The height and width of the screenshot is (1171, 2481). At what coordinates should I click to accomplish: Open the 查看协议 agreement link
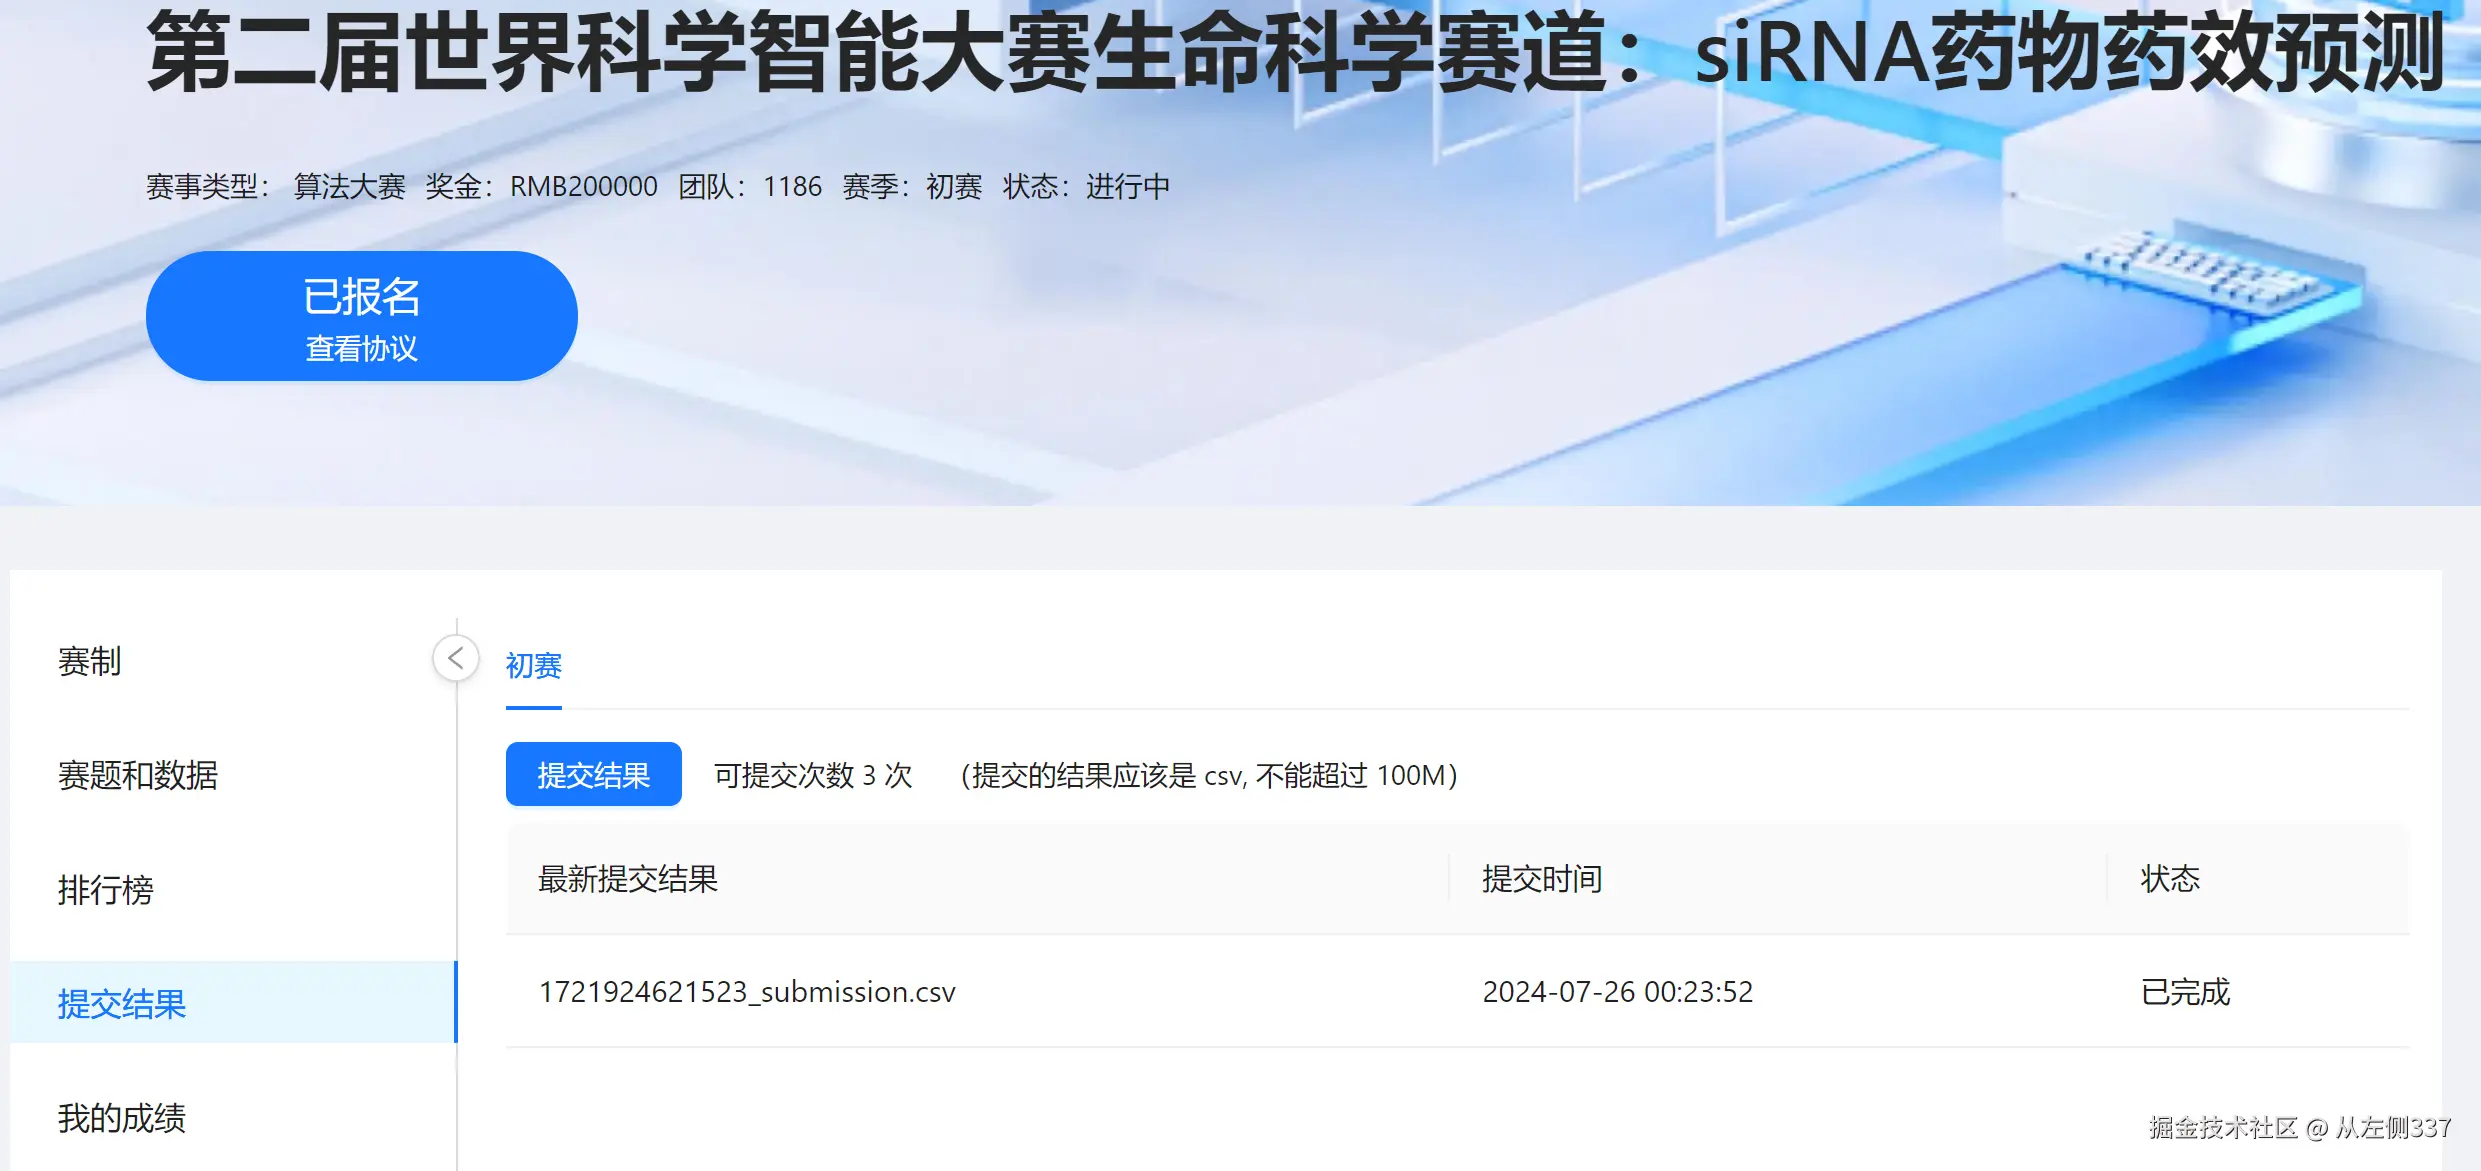(x=361, y=349)
